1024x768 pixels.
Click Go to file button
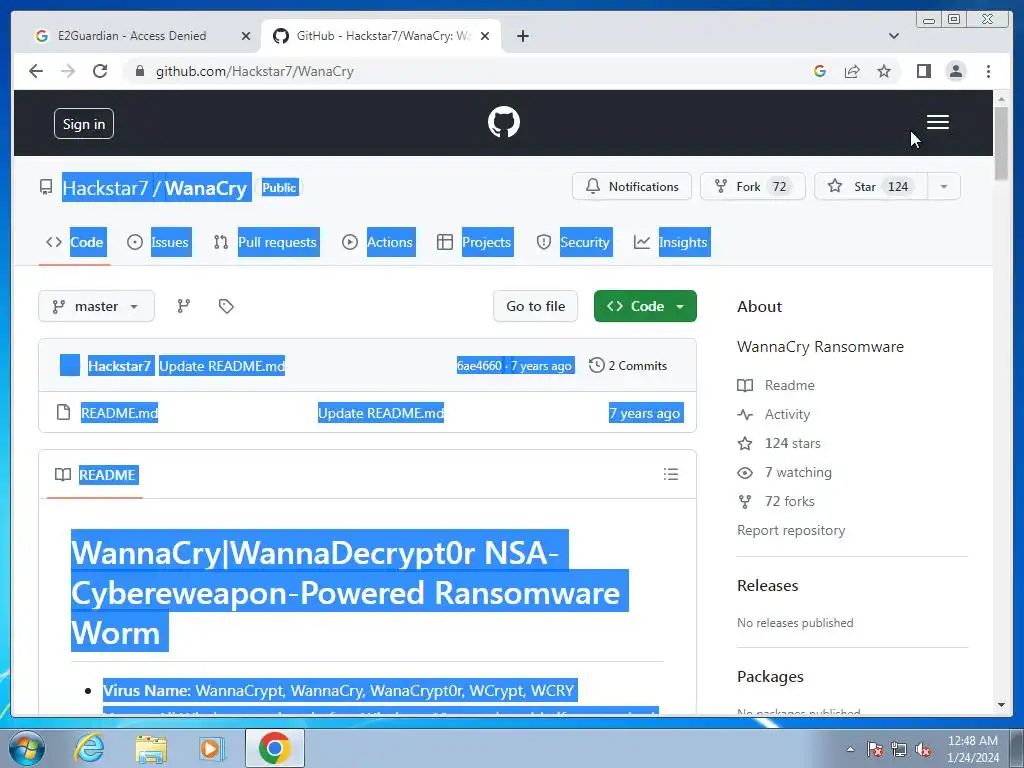[x=536, y=306]
